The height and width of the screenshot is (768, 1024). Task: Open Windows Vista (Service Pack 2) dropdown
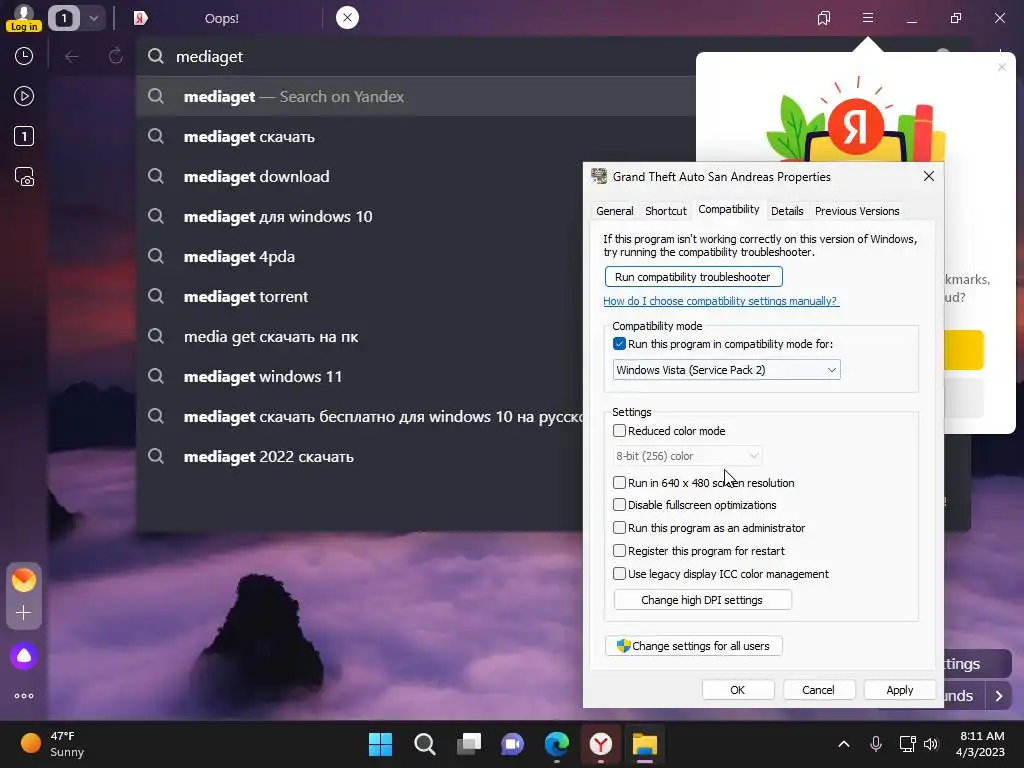726,370
